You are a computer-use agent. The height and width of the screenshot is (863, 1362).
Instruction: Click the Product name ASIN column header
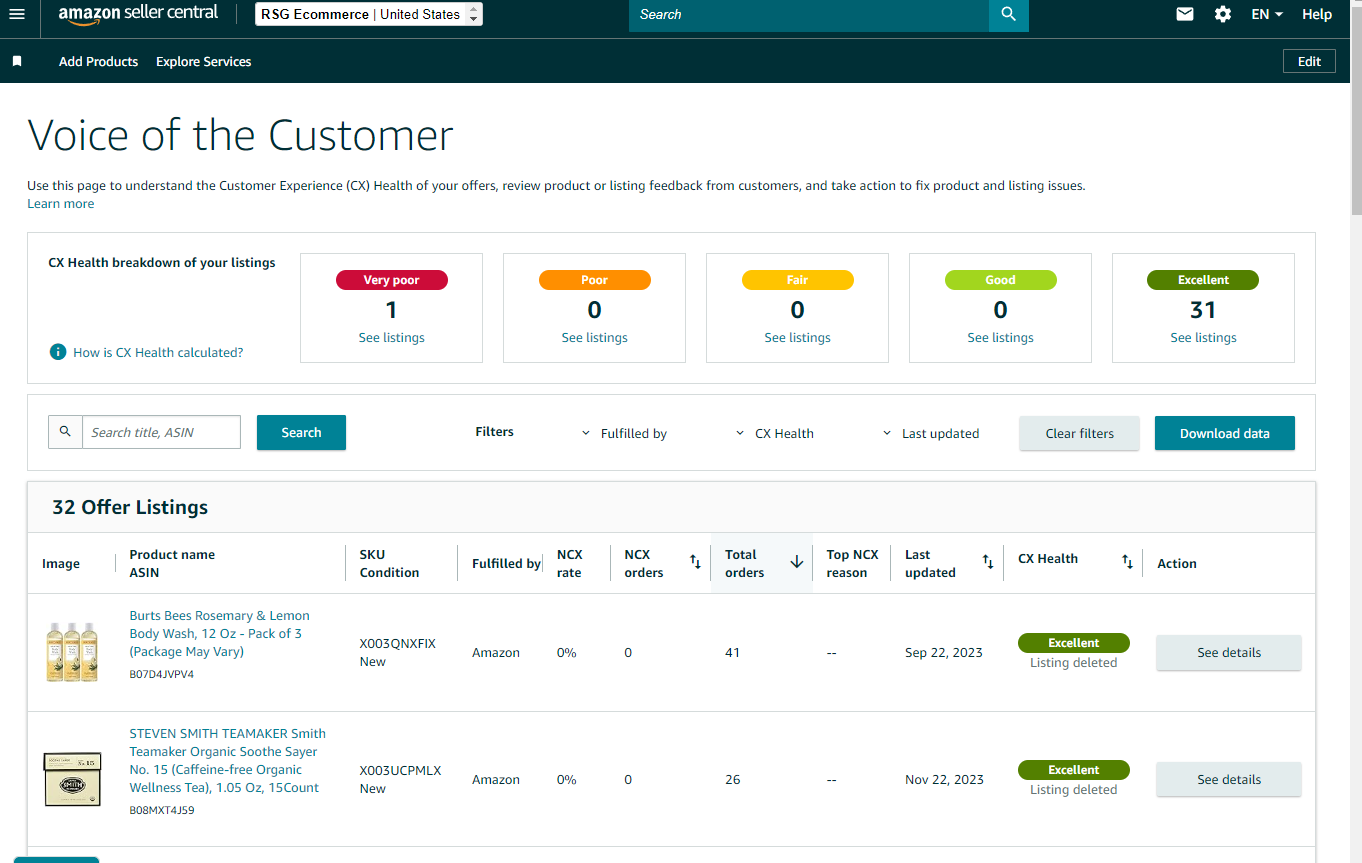[172, 563]
